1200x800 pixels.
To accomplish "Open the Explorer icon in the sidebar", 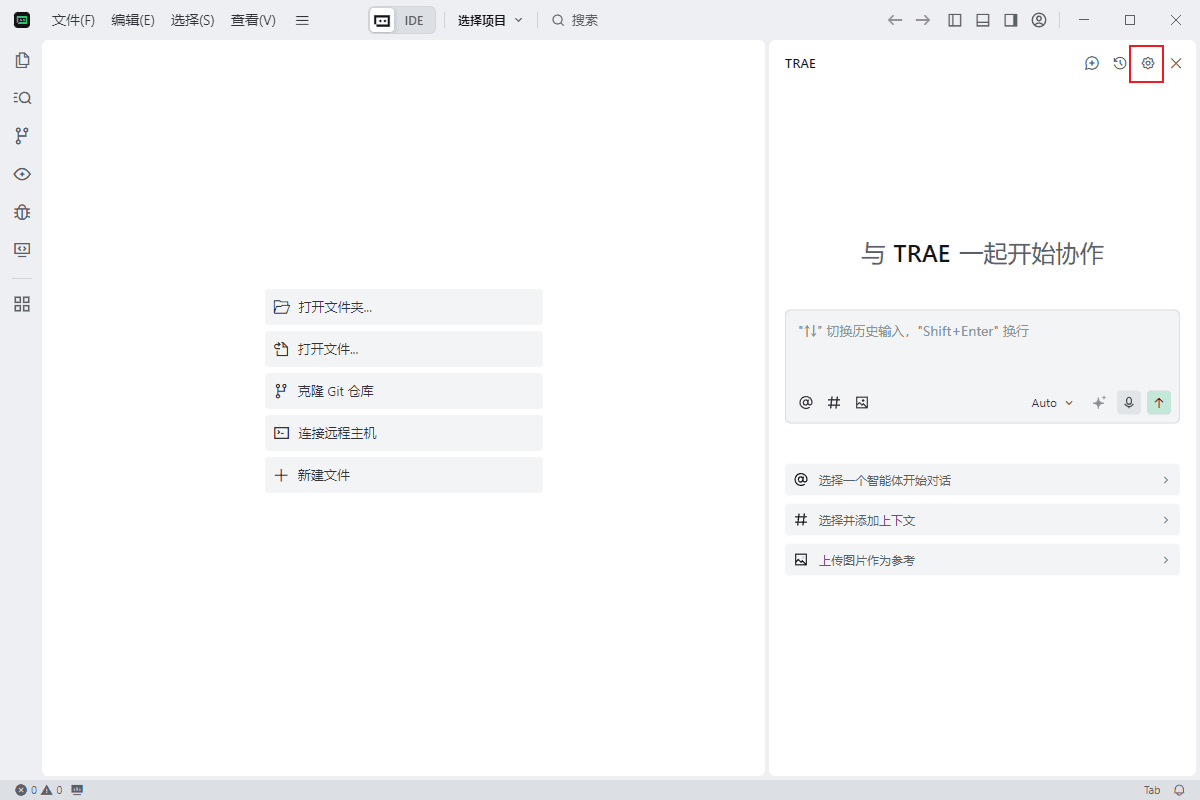I will tap(22, 60).
